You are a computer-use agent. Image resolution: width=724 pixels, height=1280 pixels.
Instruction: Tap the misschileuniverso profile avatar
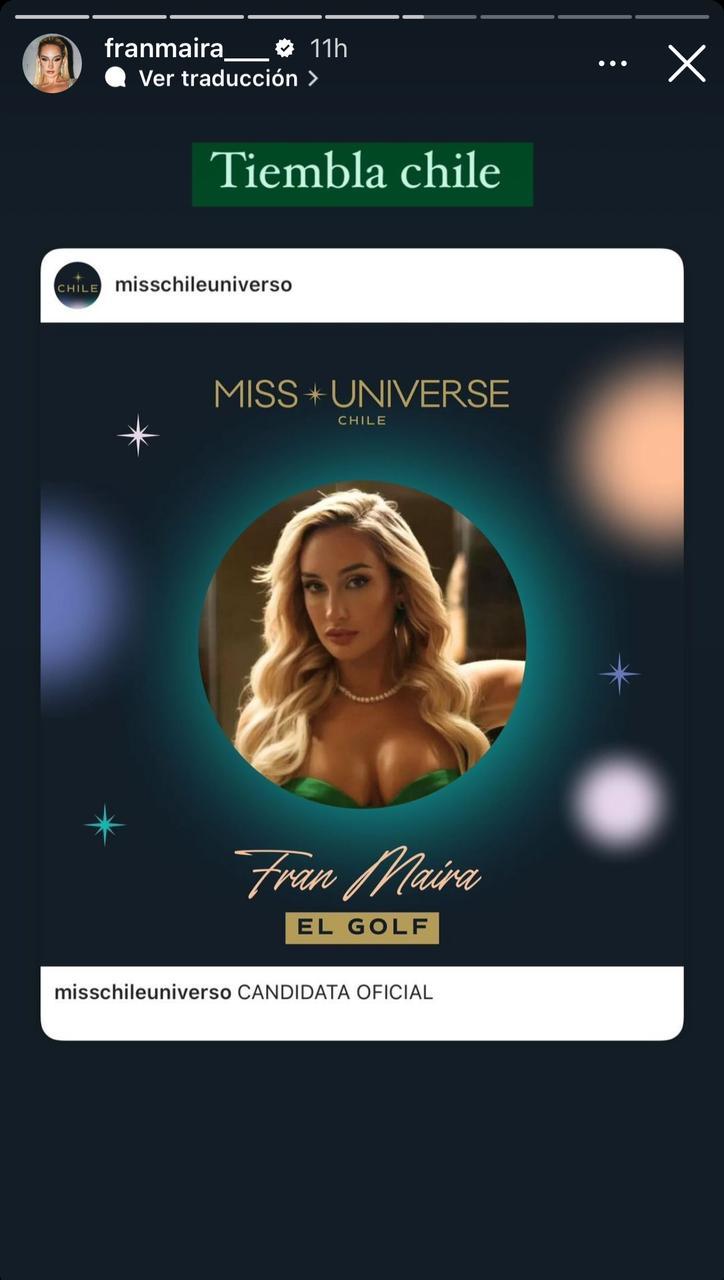(x=78, y=284)
